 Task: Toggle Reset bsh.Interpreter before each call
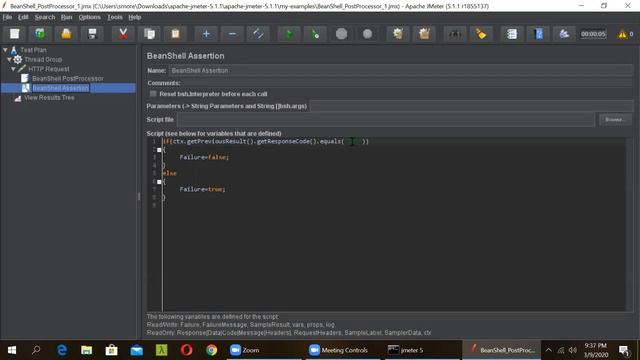point(153,94)
